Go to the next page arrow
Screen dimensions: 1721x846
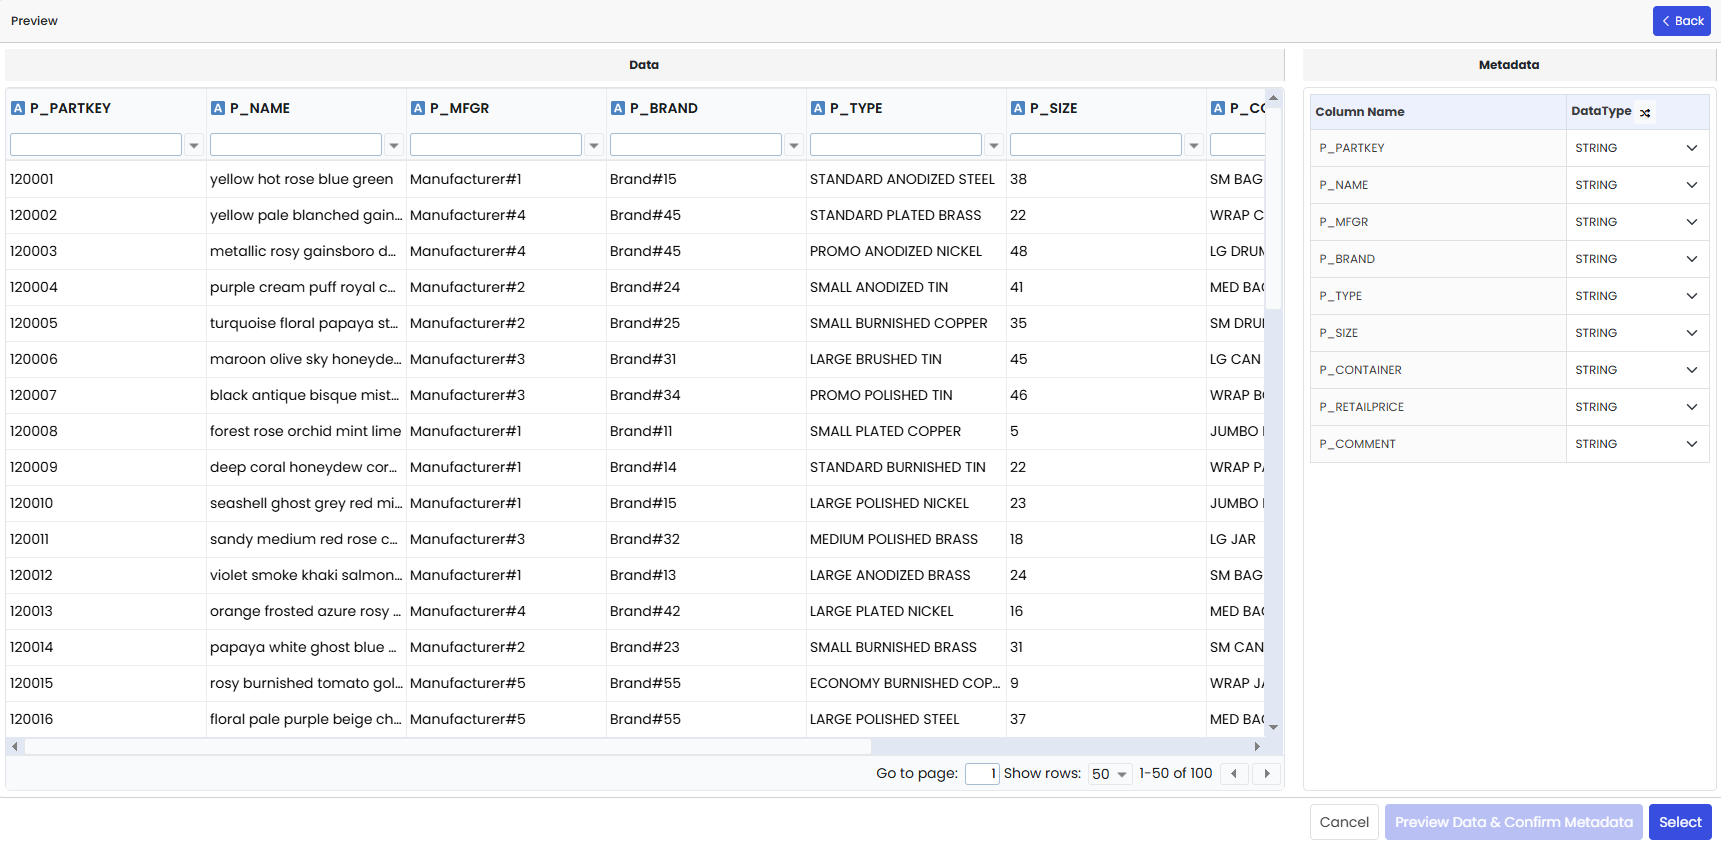tap(1267, 774)
